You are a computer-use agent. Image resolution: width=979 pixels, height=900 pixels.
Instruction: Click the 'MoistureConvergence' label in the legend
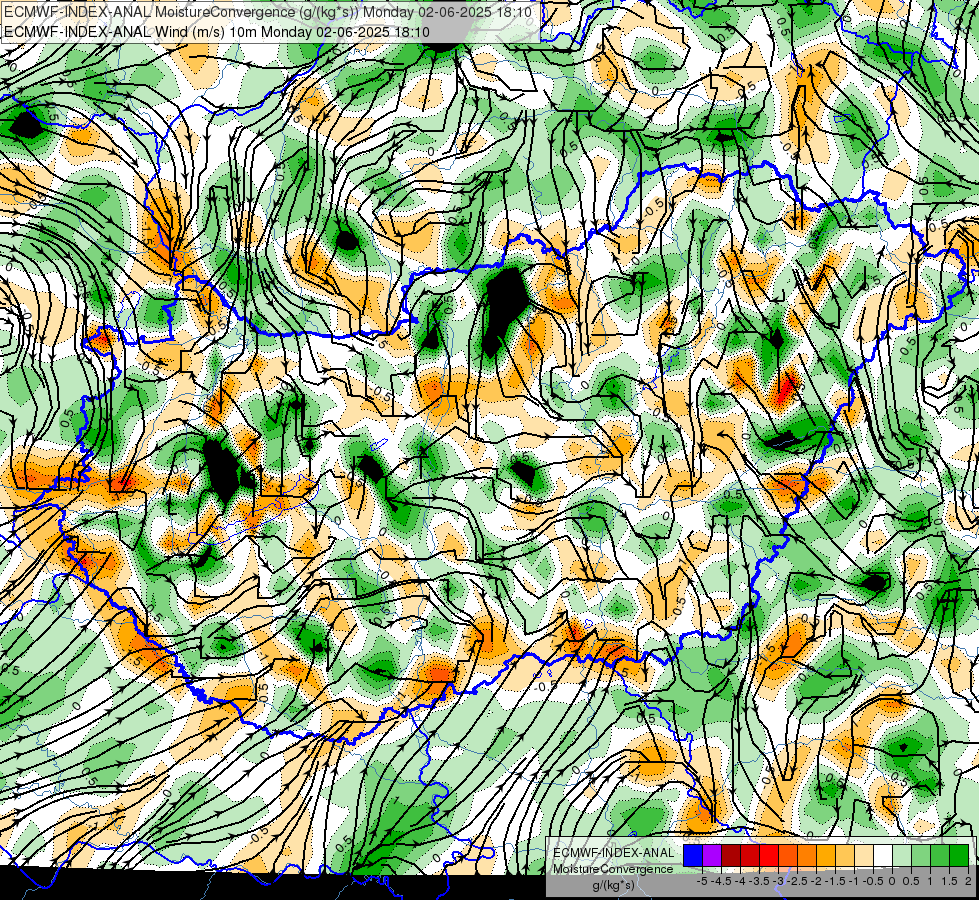click(613, 869)
